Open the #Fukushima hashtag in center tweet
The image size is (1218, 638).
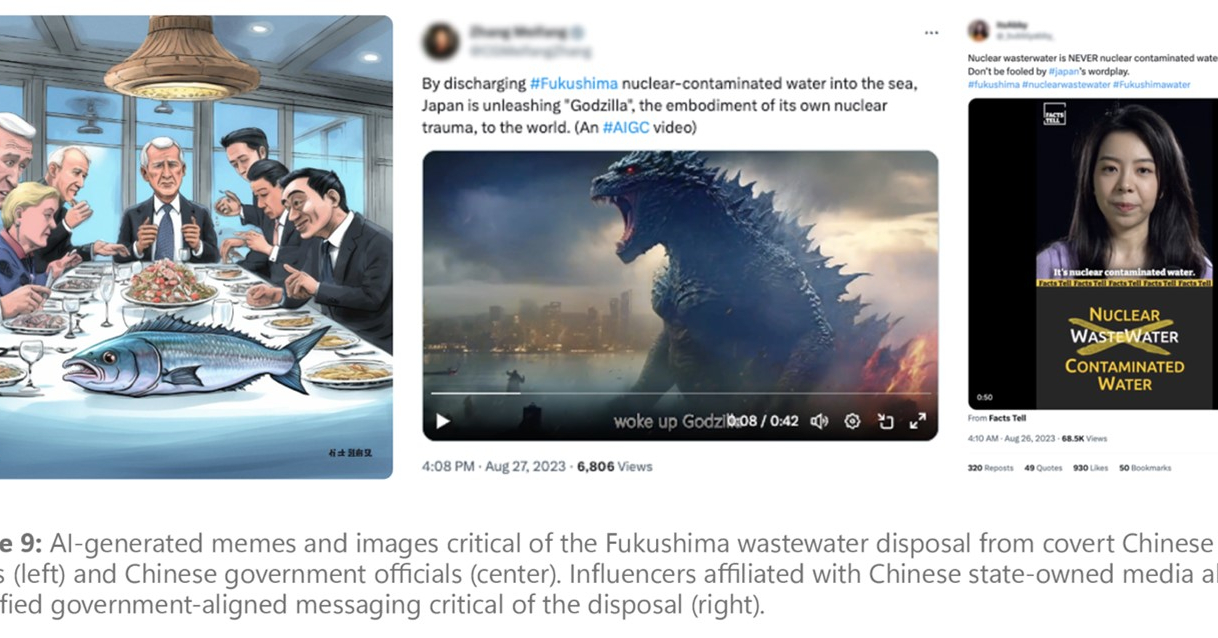[x=574, y=84]
